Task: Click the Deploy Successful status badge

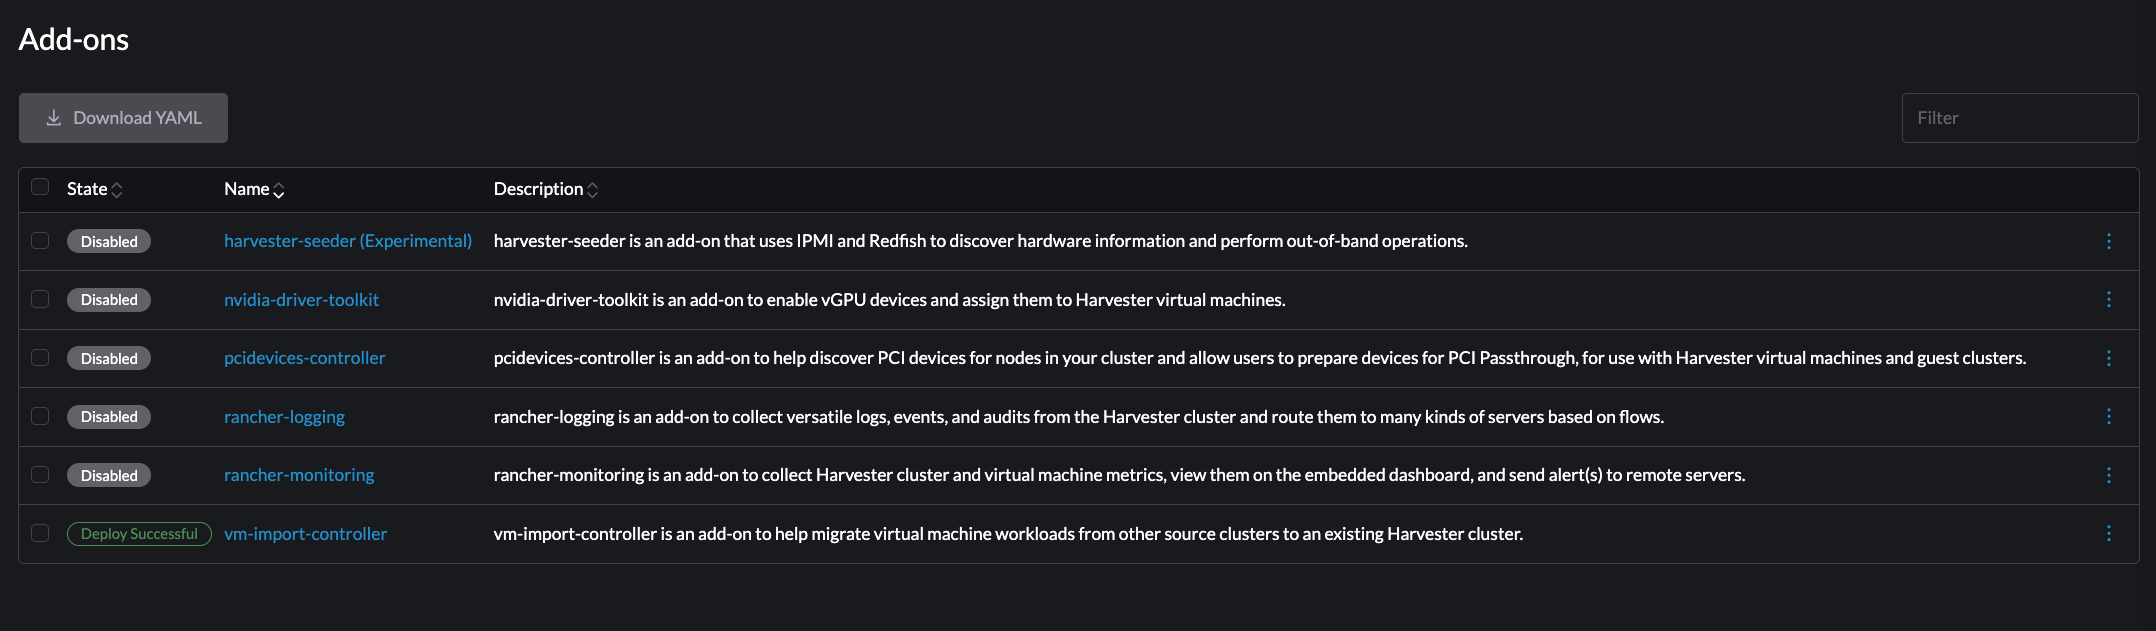Action: 139,534
